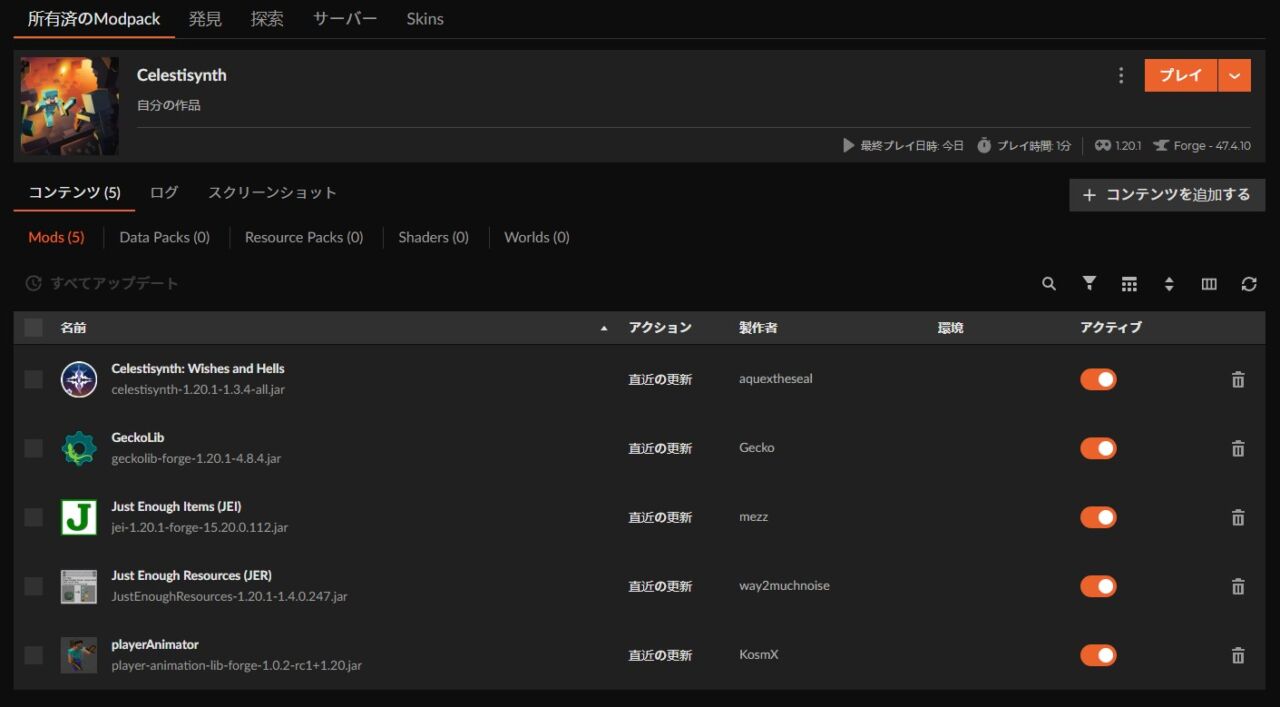
Task: Click the Celestisynth: Wishes and Hells mod icon
Action: (x=79, y=379)
